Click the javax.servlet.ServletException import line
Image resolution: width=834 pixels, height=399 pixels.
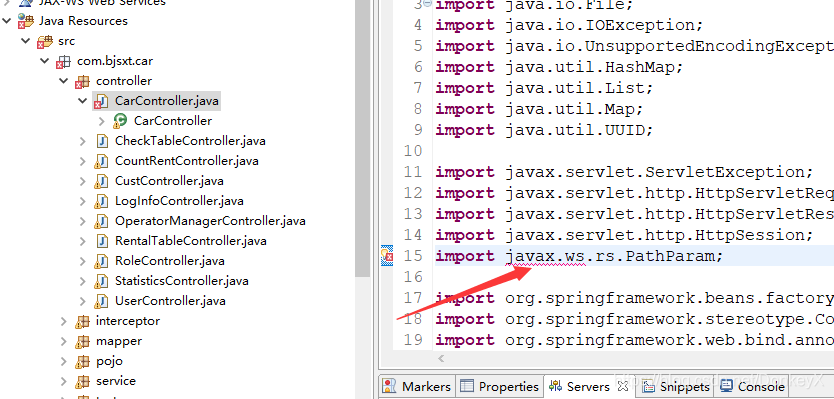click(x=624, y=172)
